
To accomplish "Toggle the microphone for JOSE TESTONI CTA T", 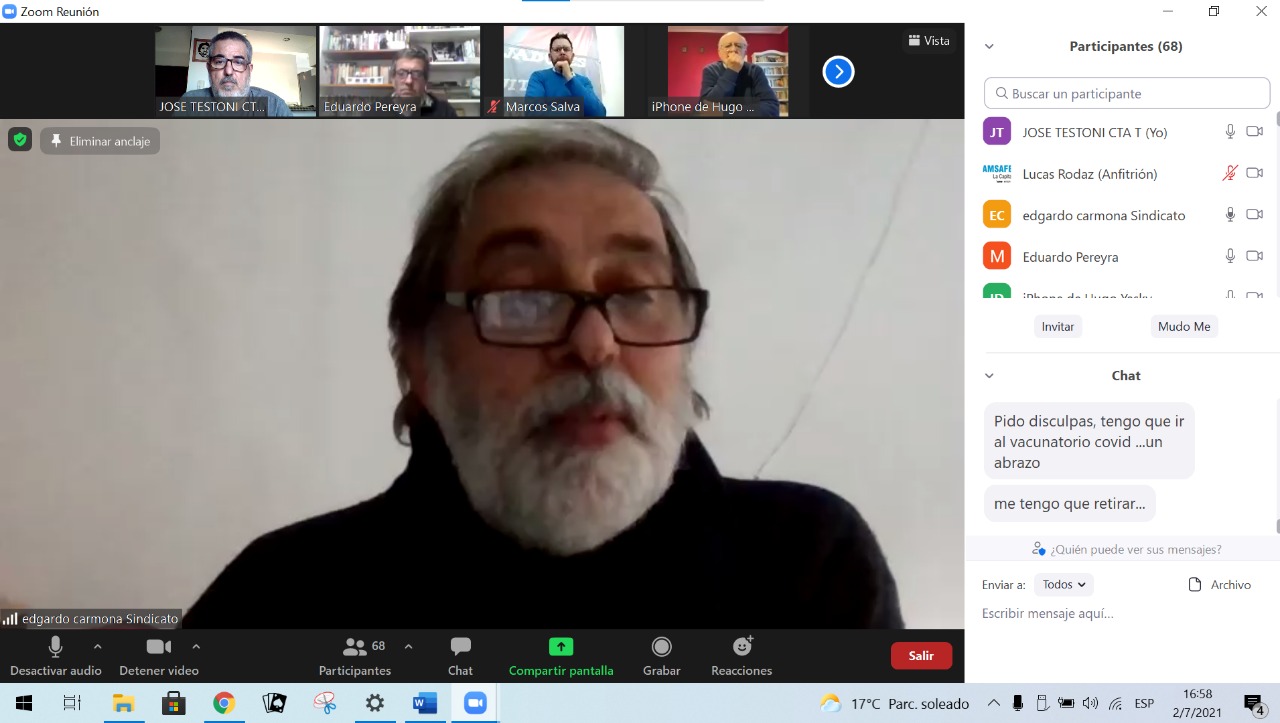I will (1231, 131).
